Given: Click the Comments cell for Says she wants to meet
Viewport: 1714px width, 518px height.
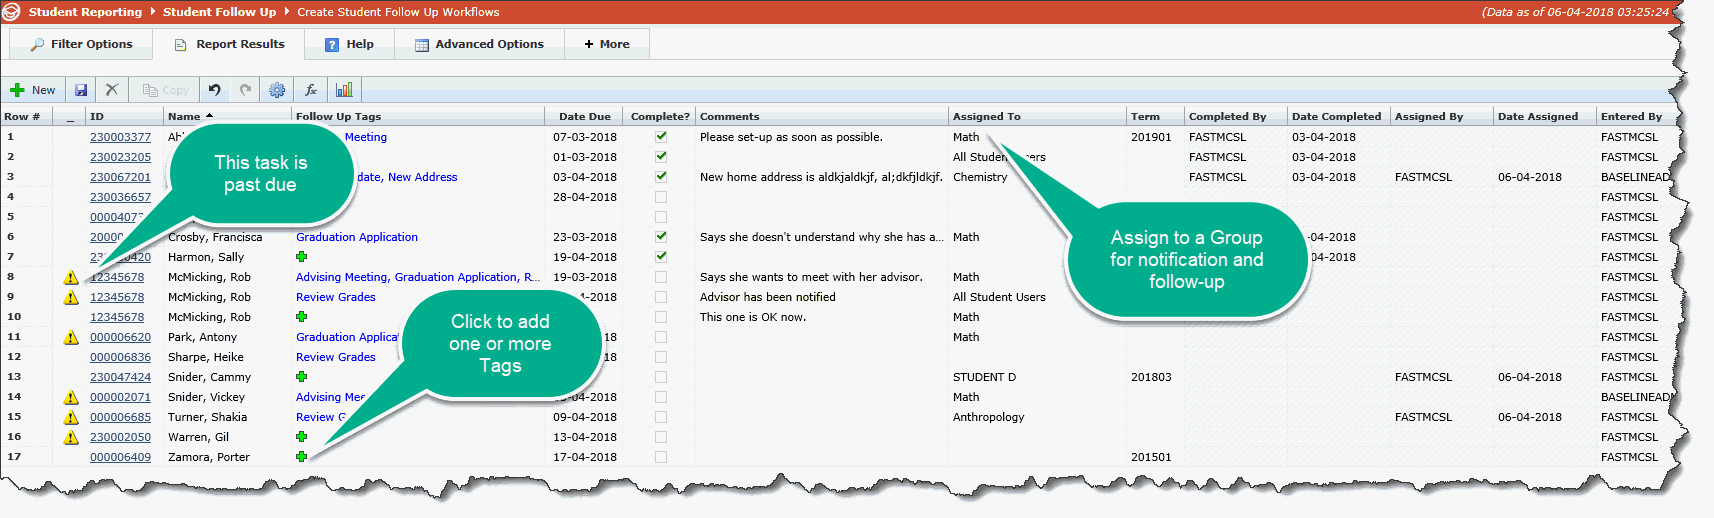Looking at the screenshot, I should 811,277.
